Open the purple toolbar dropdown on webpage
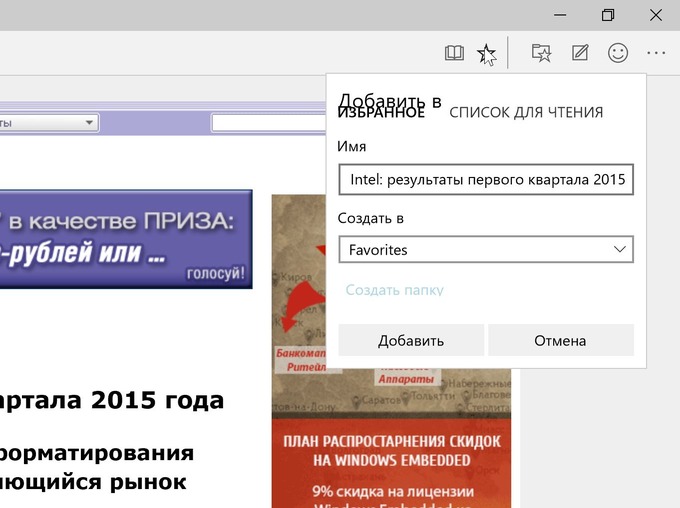680x508 pixels. (49, 123)
